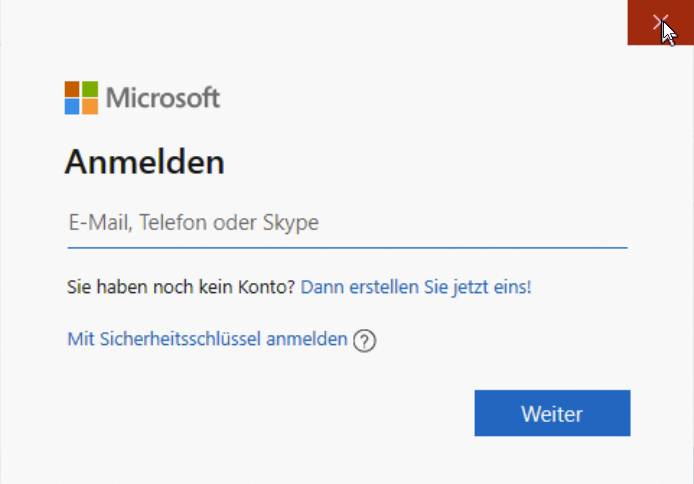Create a new Microsoft account via link

click(416, 287)
